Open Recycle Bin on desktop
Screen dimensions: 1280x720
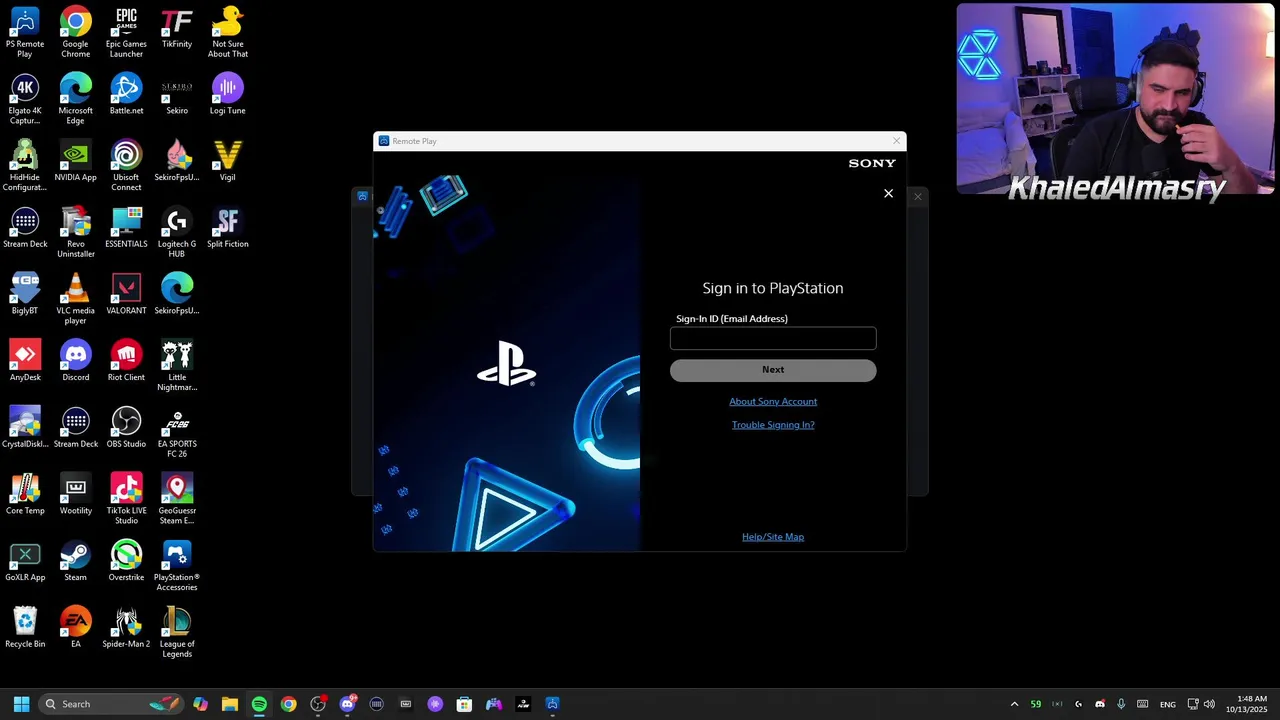[x=25, y=628]
